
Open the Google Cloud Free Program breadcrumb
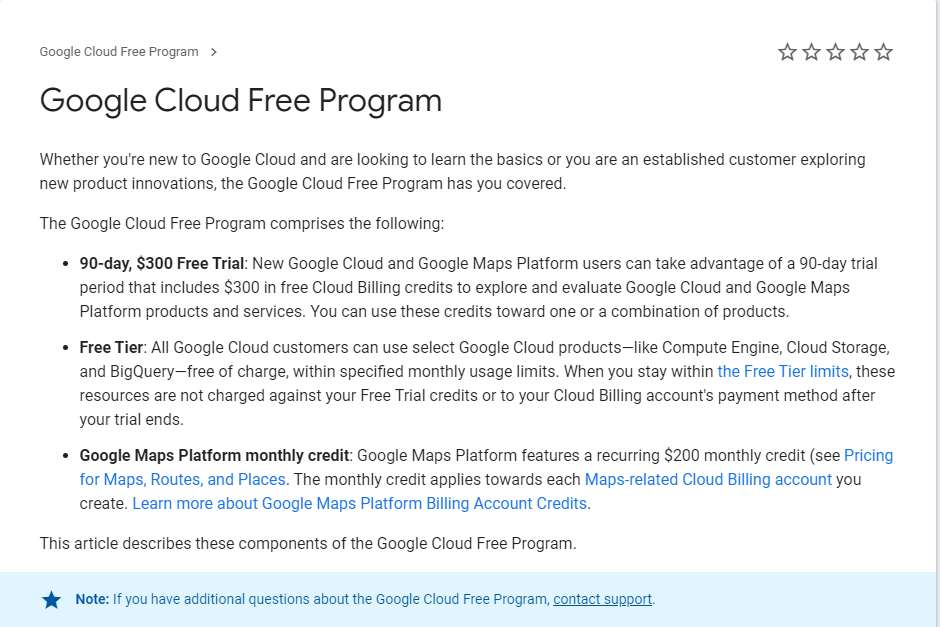(119, 52)
